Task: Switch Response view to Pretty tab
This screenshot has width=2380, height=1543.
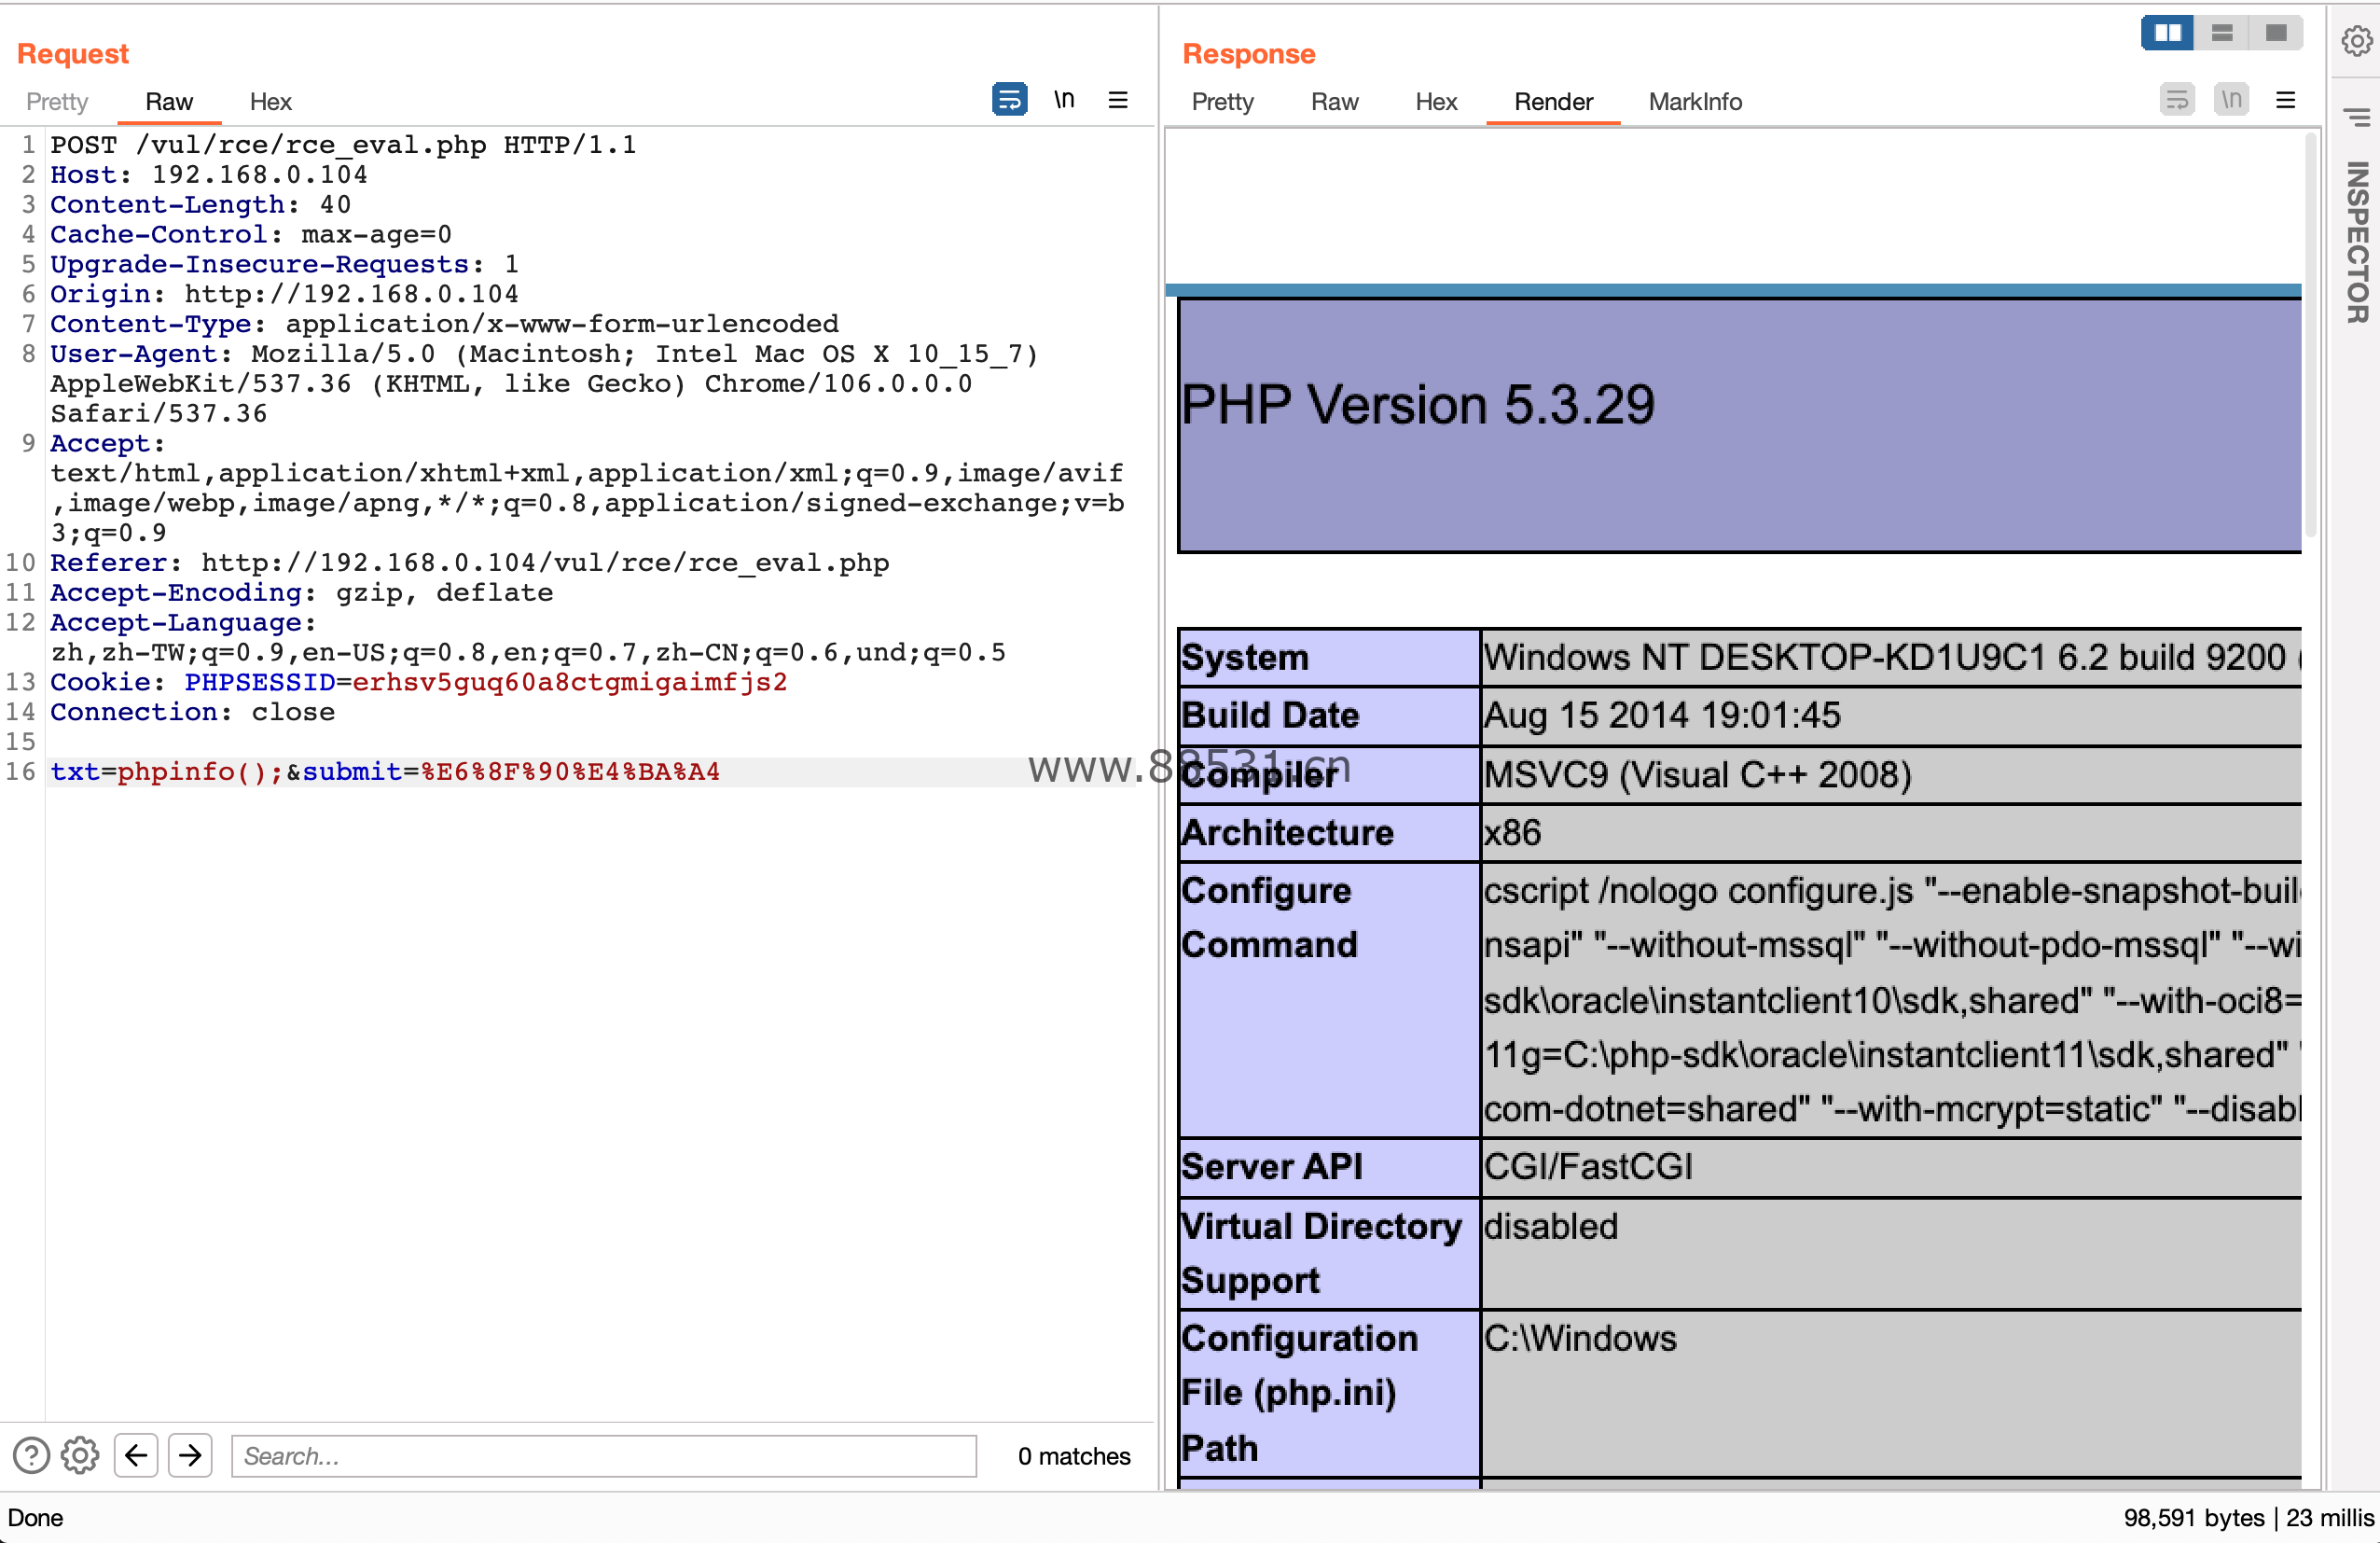Action: pyautogui.click(x=1222, y=101)
